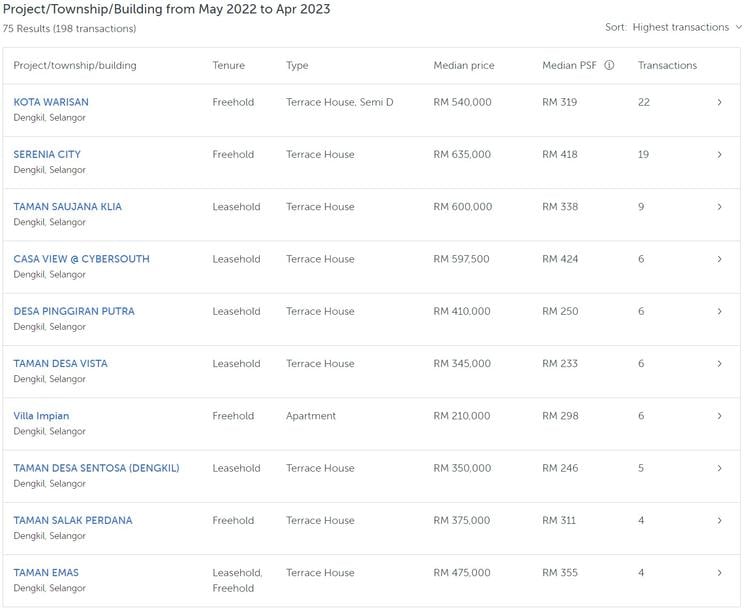Open TAMAN DESA VISTA project link
750x615 pixels.
(x=60, y=363)
